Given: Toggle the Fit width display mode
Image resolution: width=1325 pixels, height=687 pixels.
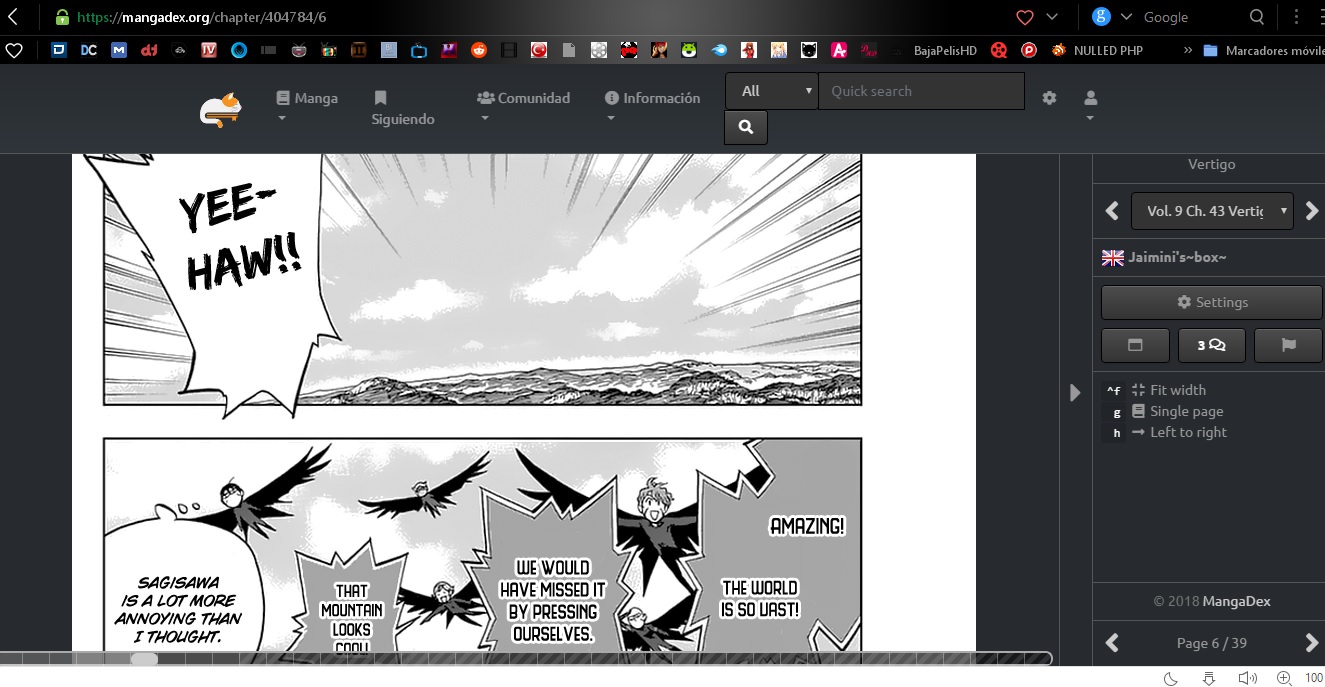Looking at the screenshot, I should [x=1177, y=390].
